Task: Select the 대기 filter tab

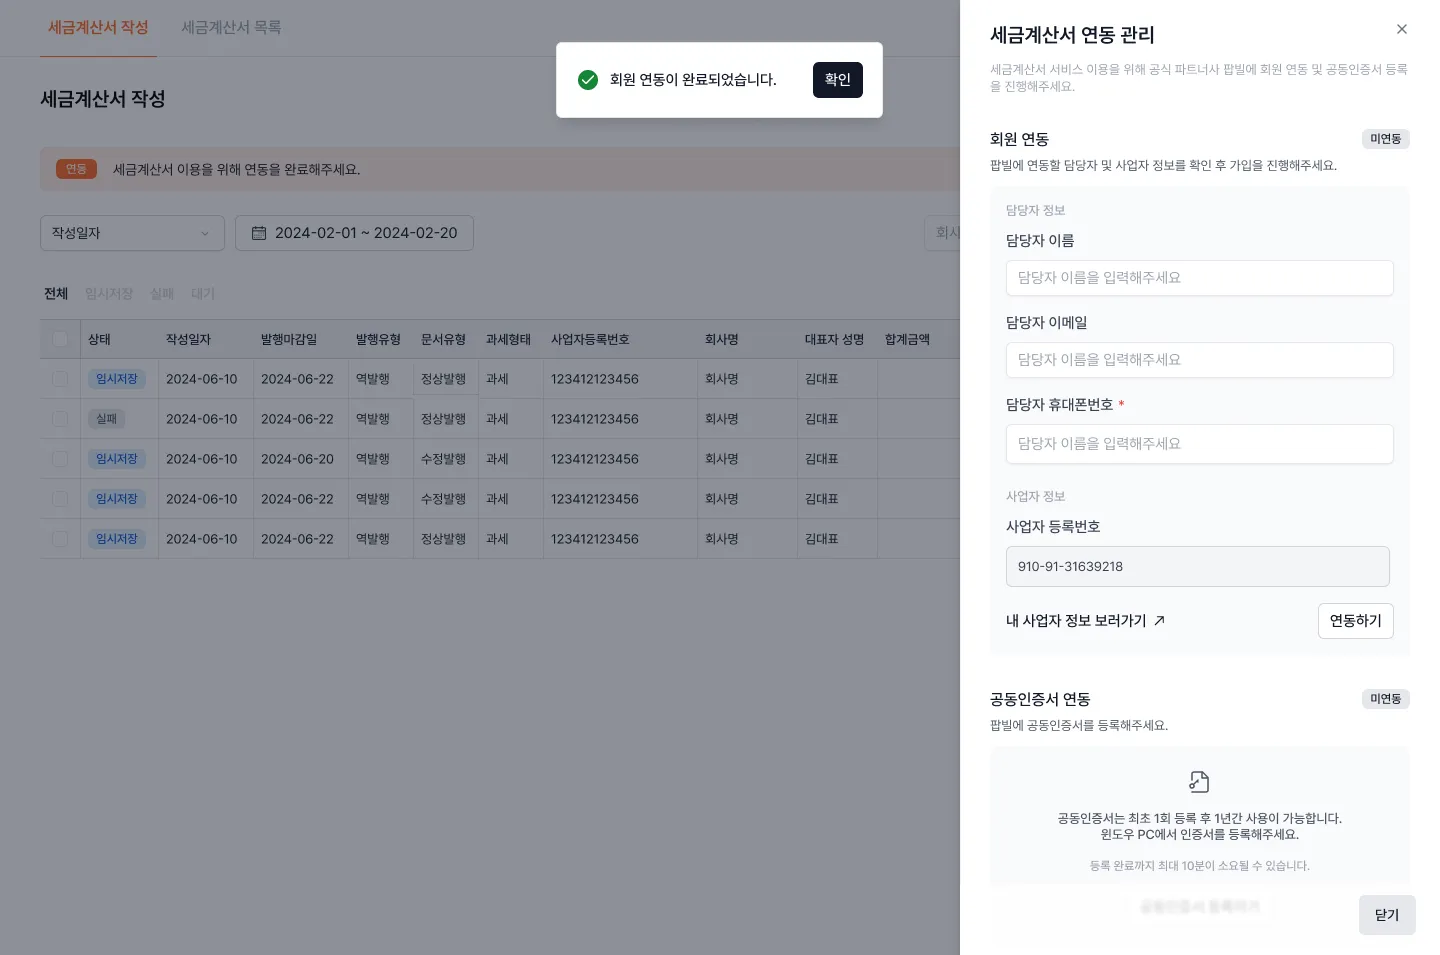Action: [x=203, y=293]
